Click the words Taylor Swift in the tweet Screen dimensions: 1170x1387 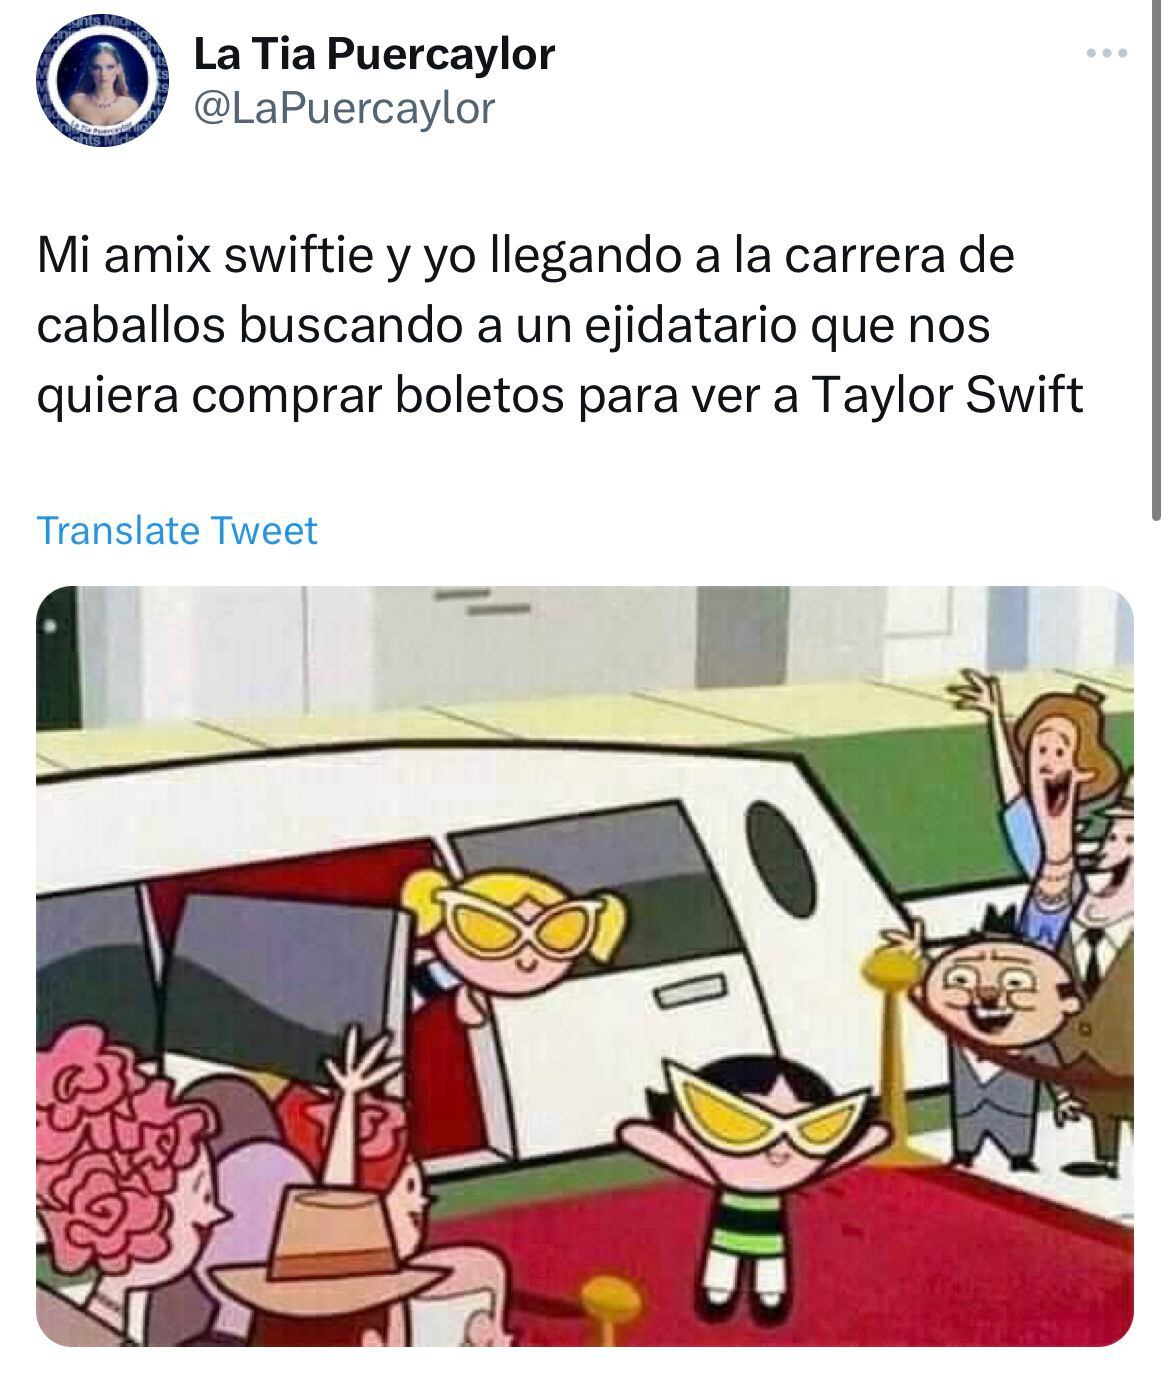pos(946,395)
